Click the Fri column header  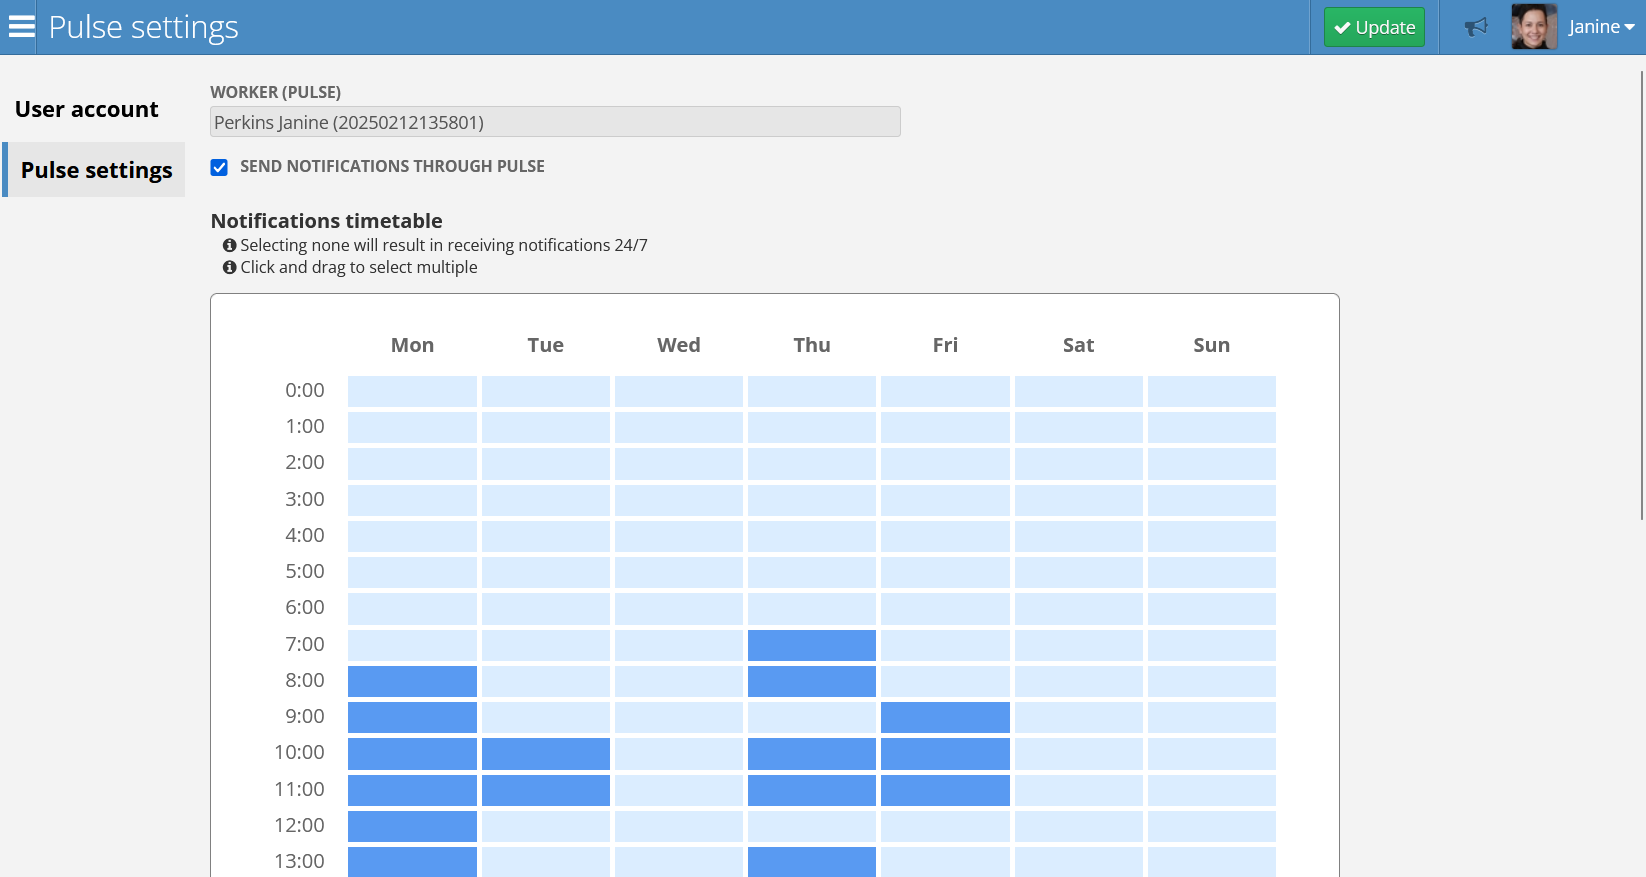tap(945, 345)
